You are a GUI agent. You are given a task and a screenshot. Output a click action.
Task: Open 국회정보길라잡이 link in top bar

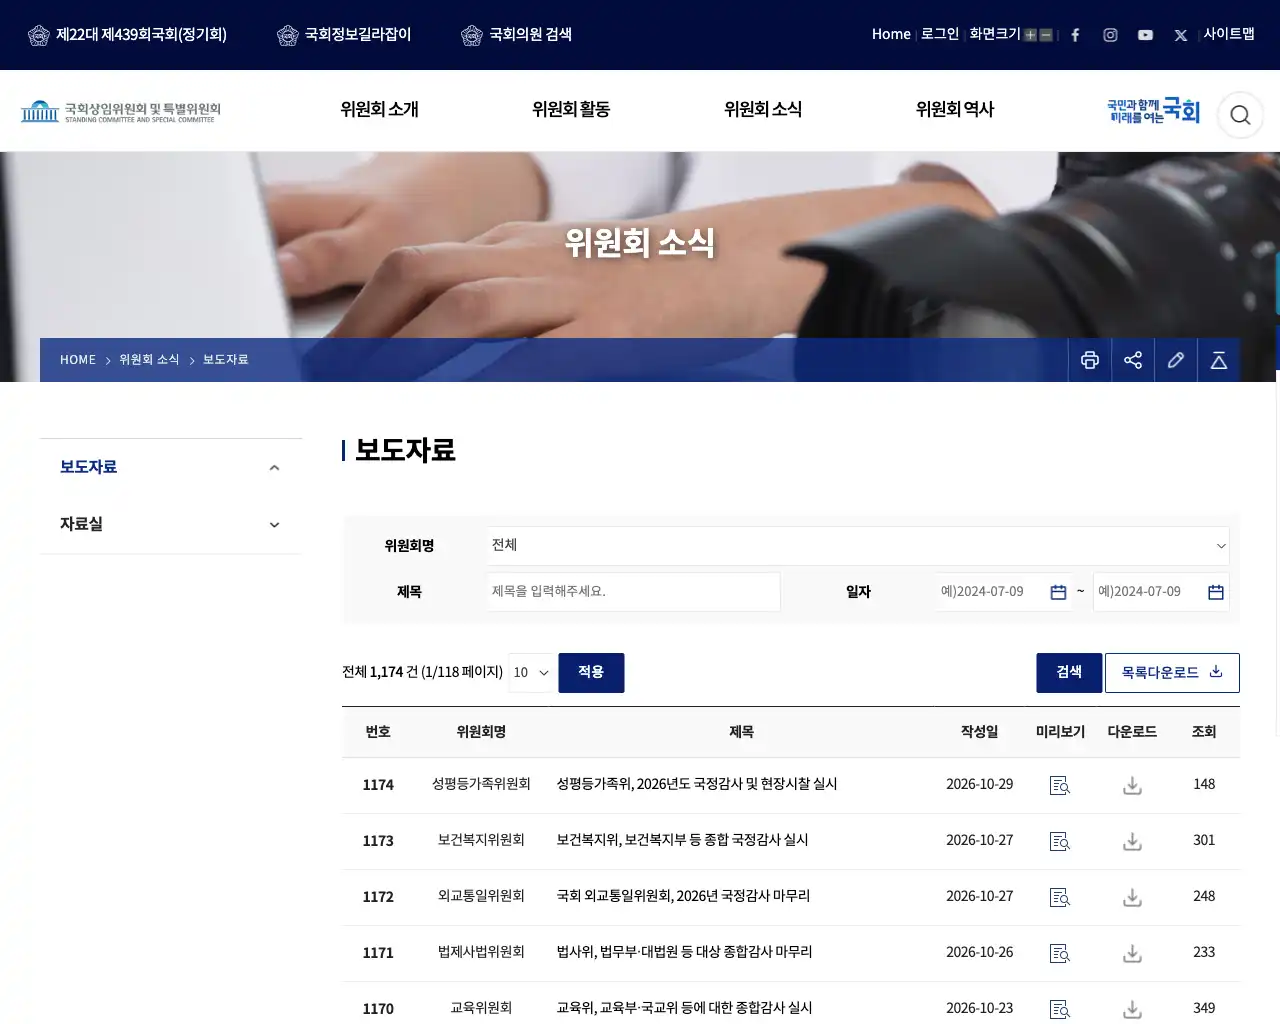pyautogui.click(x=344, y=35)
